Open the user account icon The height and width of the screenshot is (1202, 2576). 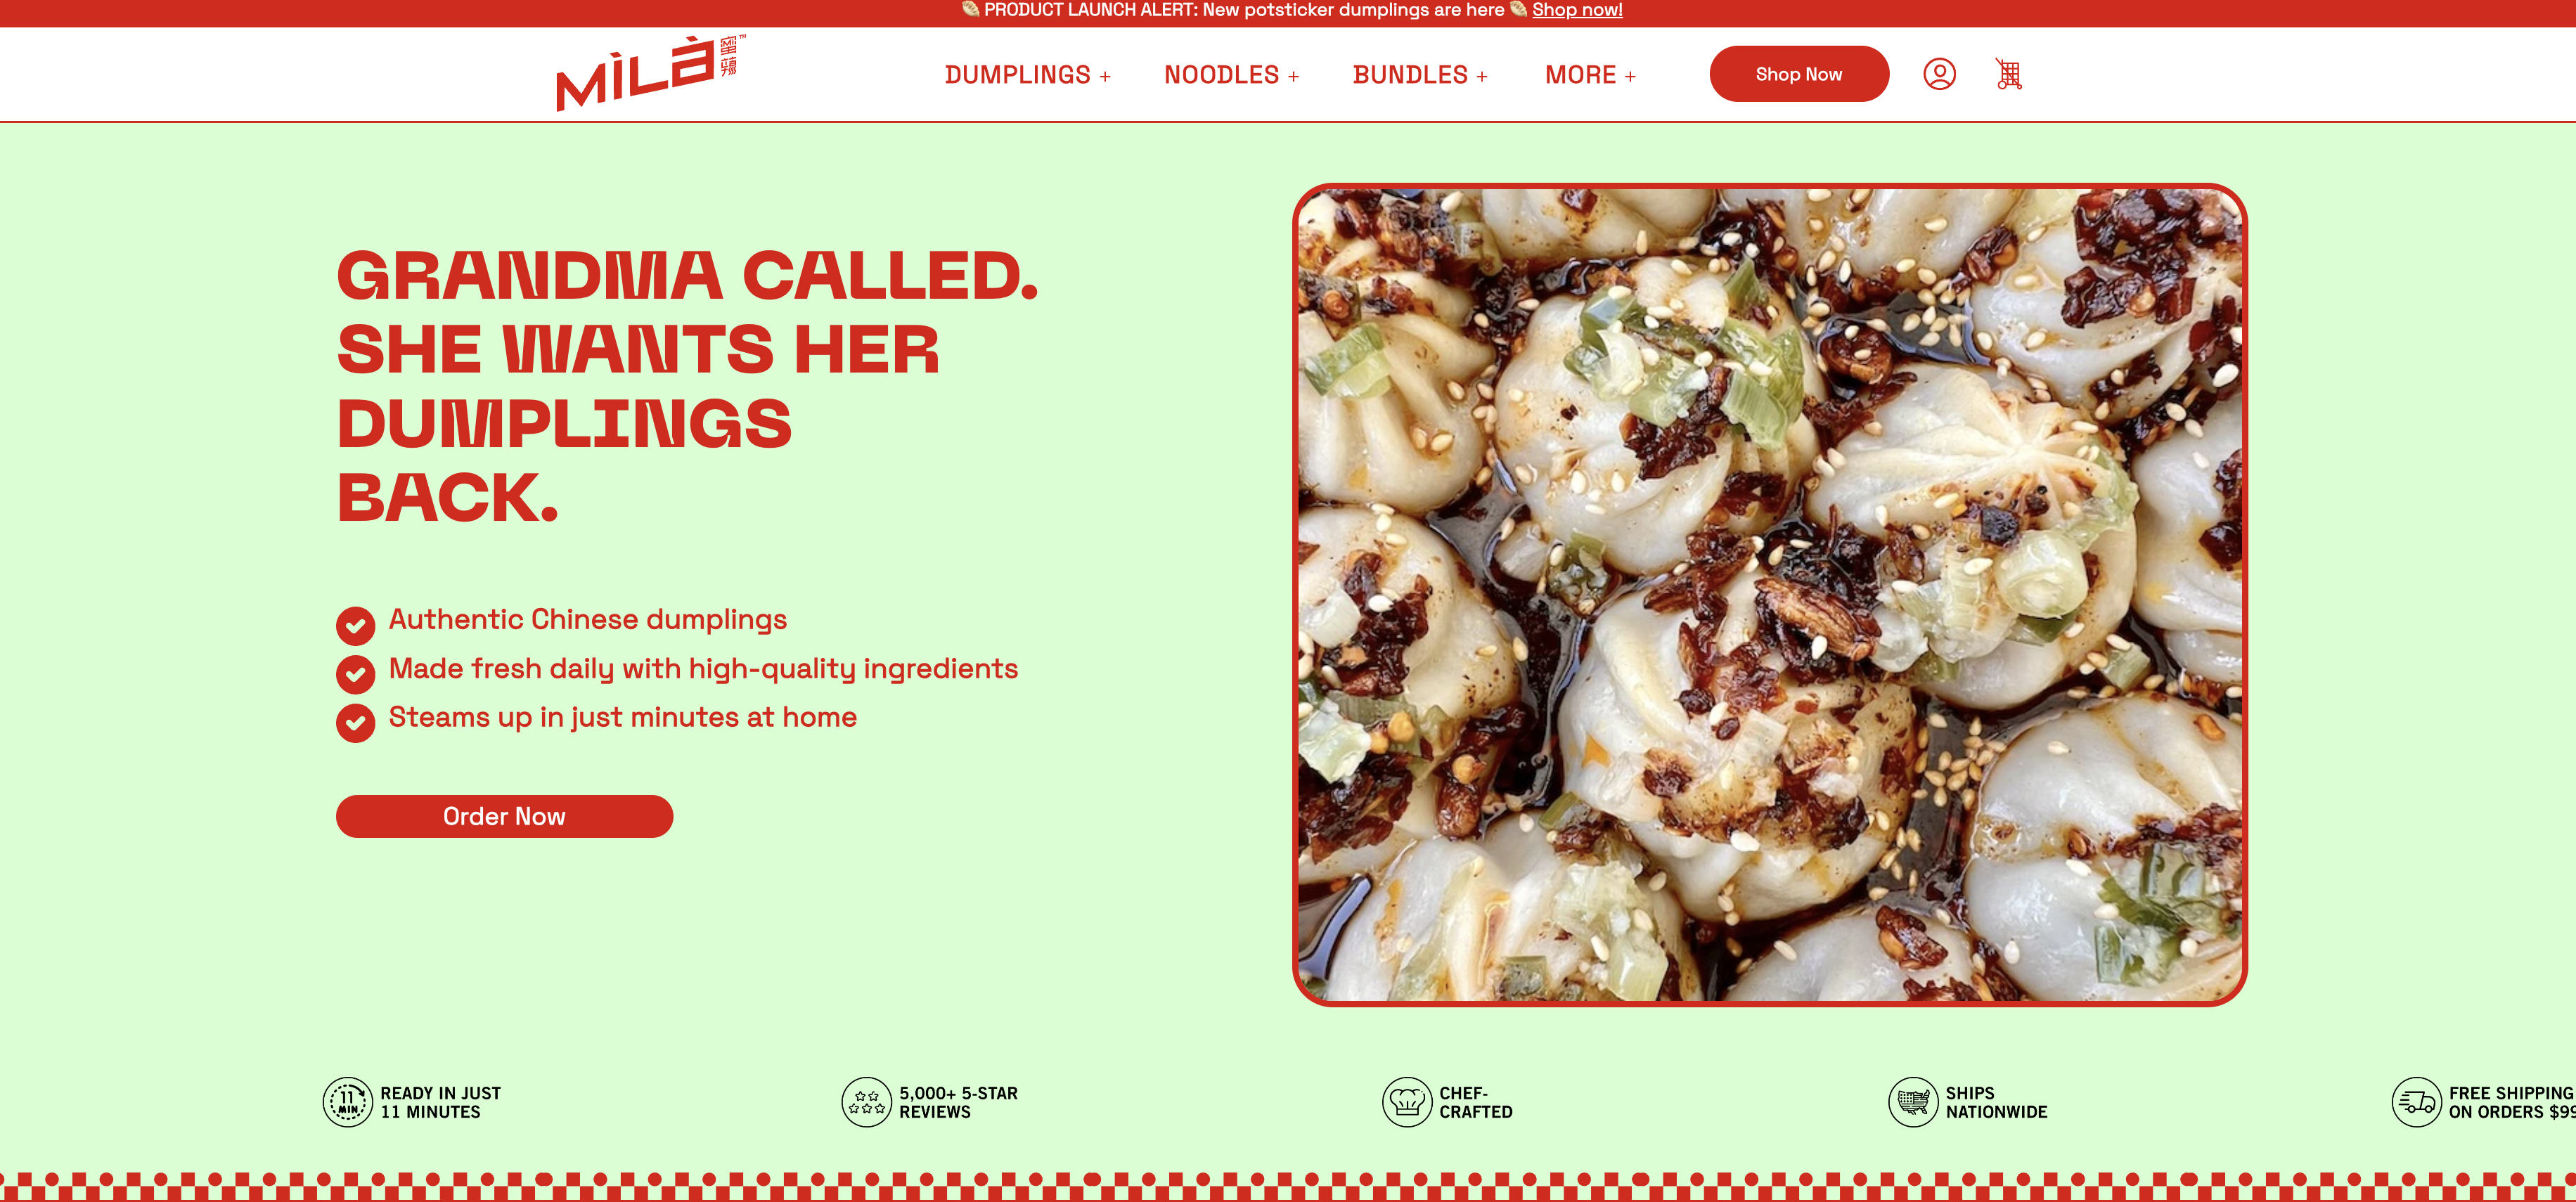coord(1939,74)
